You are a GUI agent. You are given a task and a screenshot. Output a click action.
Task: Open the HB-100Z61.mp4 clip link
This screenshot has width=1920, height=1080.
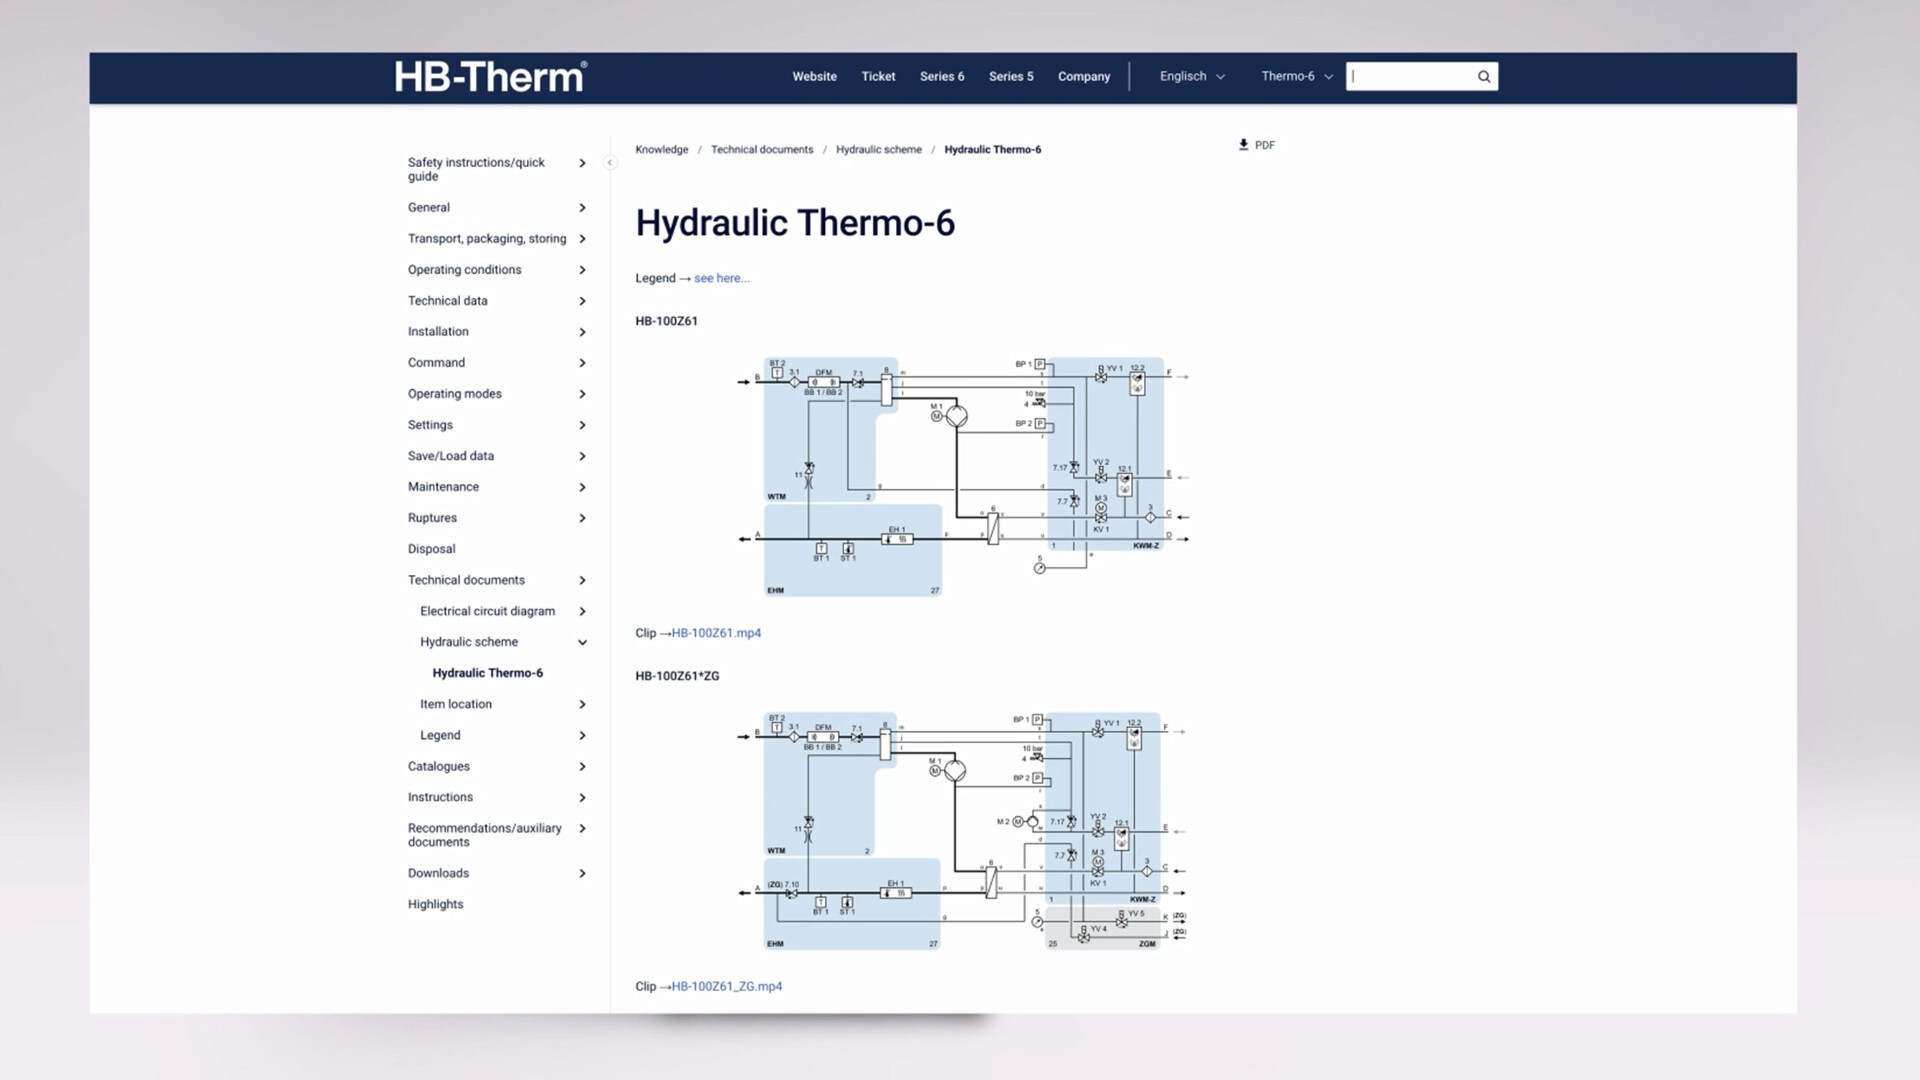click(x=716, y=633)
